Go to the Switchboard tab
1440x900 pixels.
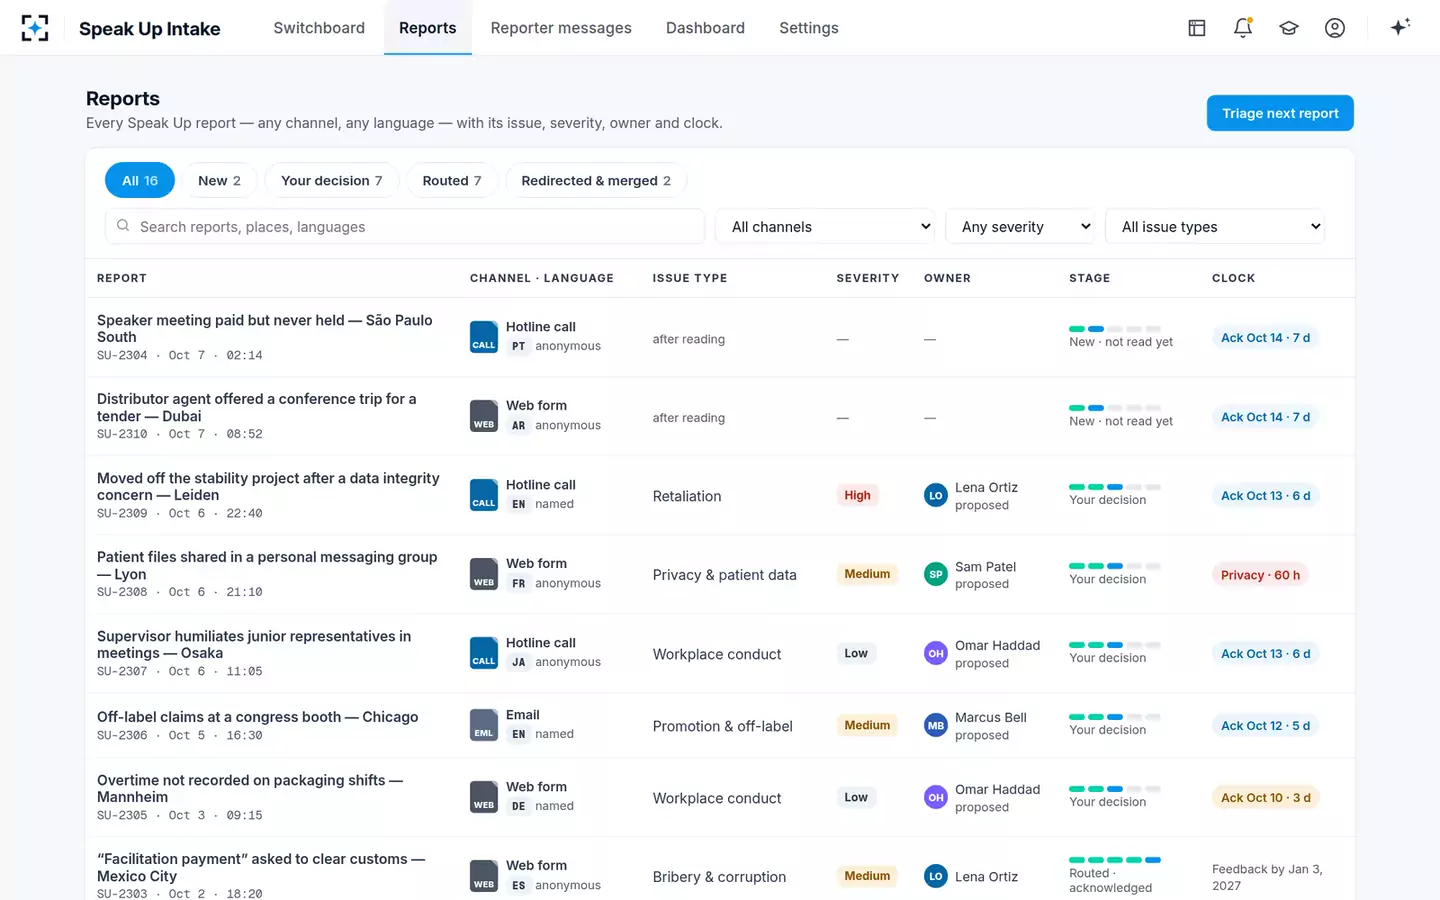[319, 28]
